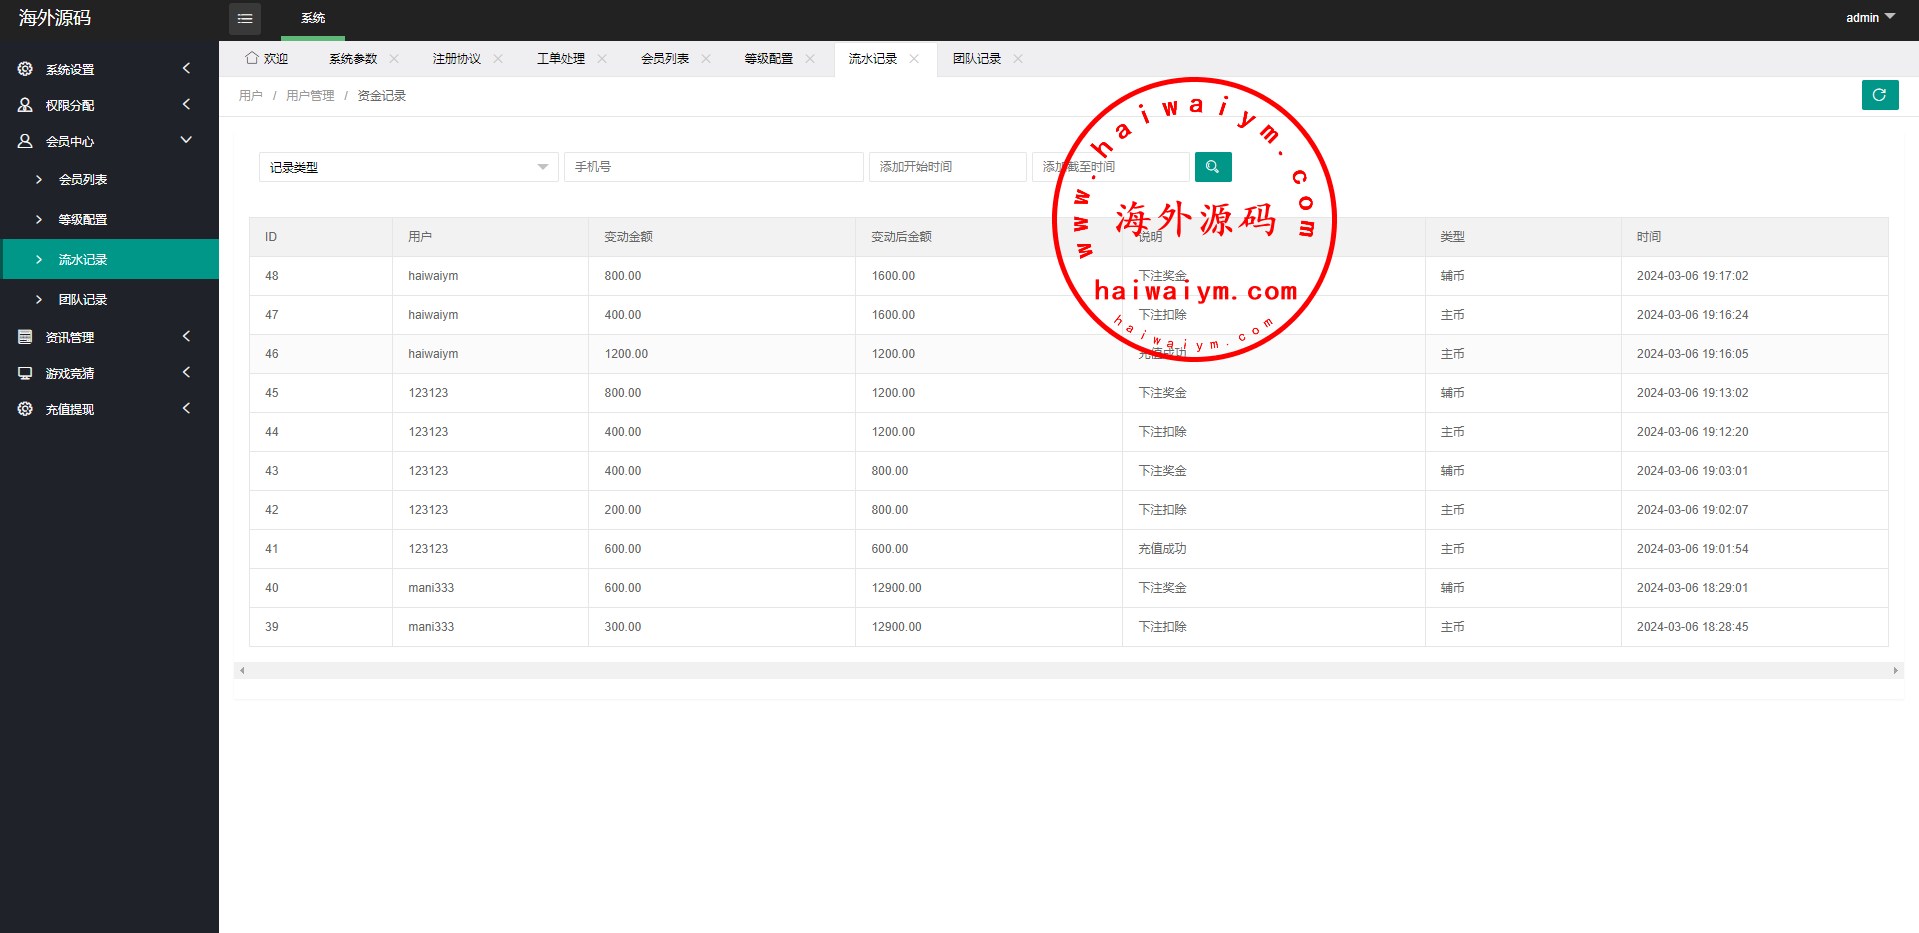The width and height of the screenshot is (1919, 933).
Task: Open 会员列表 in the sidebar
Action: click(x=83, y=180)
